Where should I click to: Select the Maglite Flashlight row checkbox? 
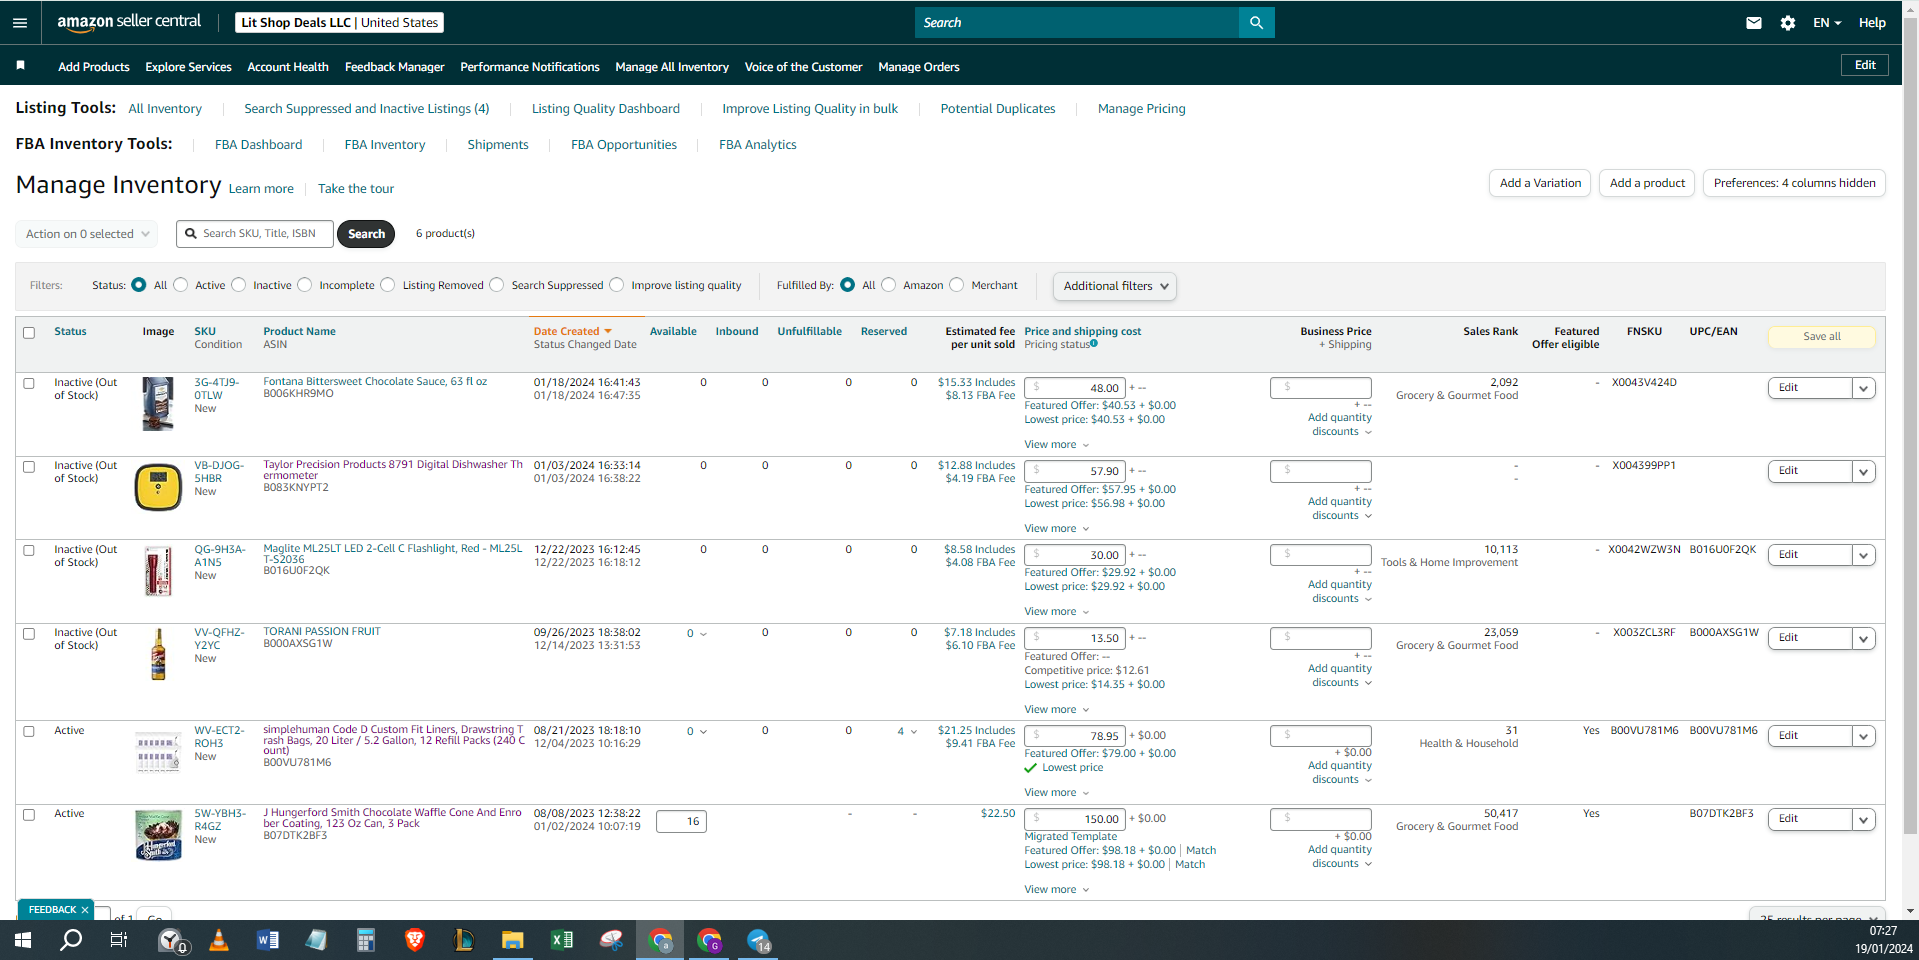pos(29,551)
